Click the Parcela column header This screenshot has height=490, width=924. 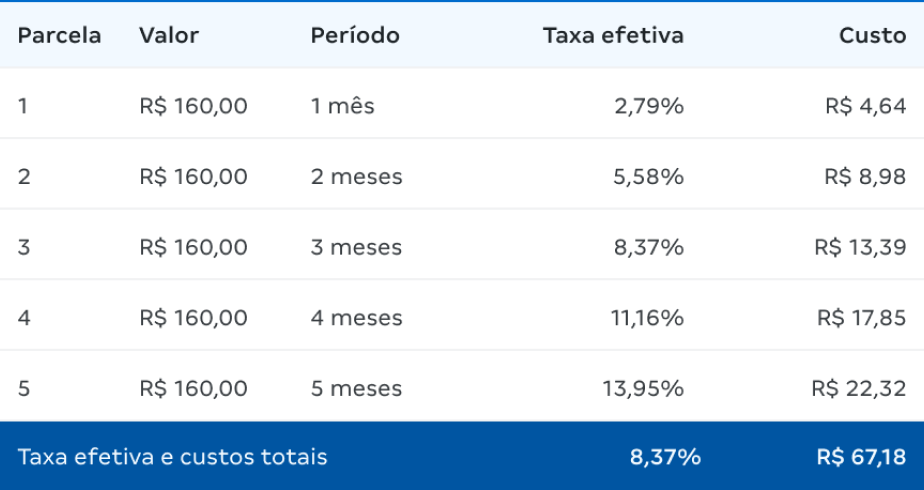point(59,36)
